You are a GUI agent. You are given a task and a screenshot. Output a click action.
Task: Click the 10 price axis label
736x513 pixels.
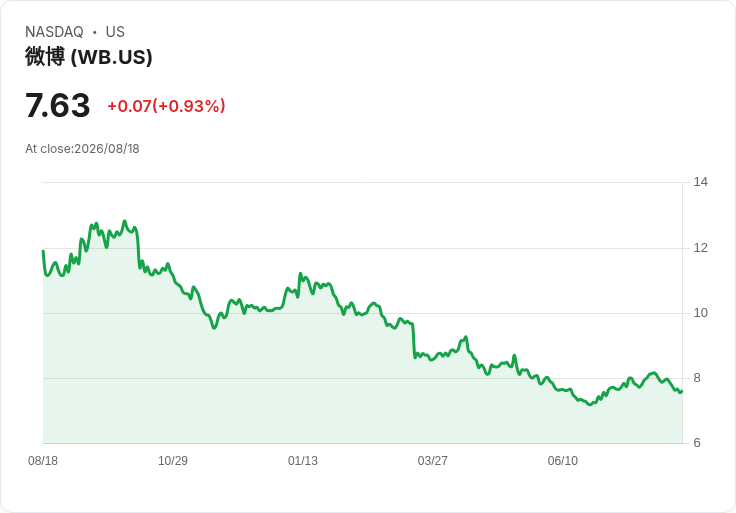(700, 313)
